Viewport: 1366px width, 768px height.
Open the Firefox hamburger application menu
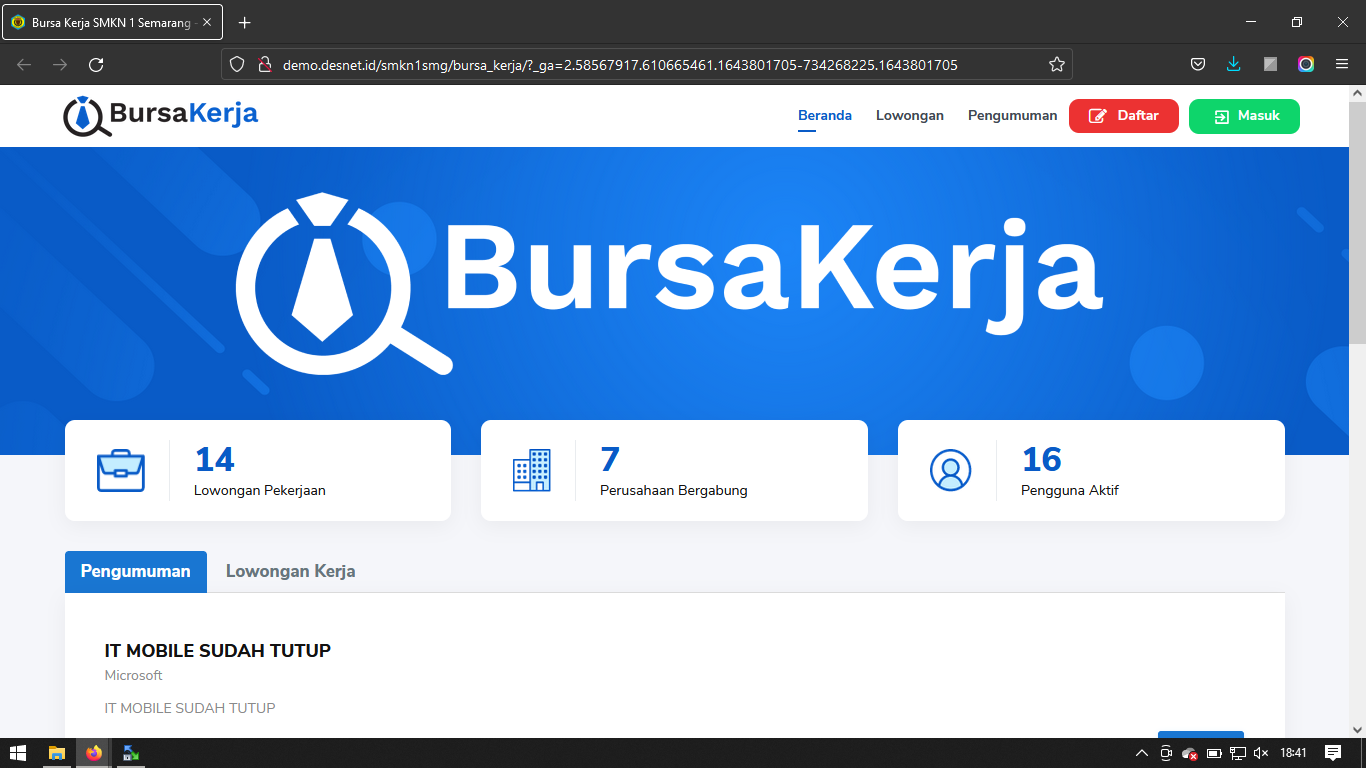(1342, 65)
